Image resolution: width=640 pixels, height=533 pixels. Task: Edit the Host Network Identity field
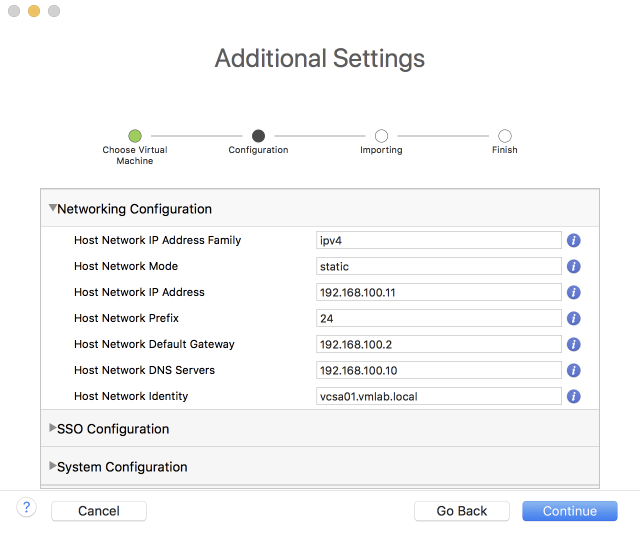tap(438, 396)
